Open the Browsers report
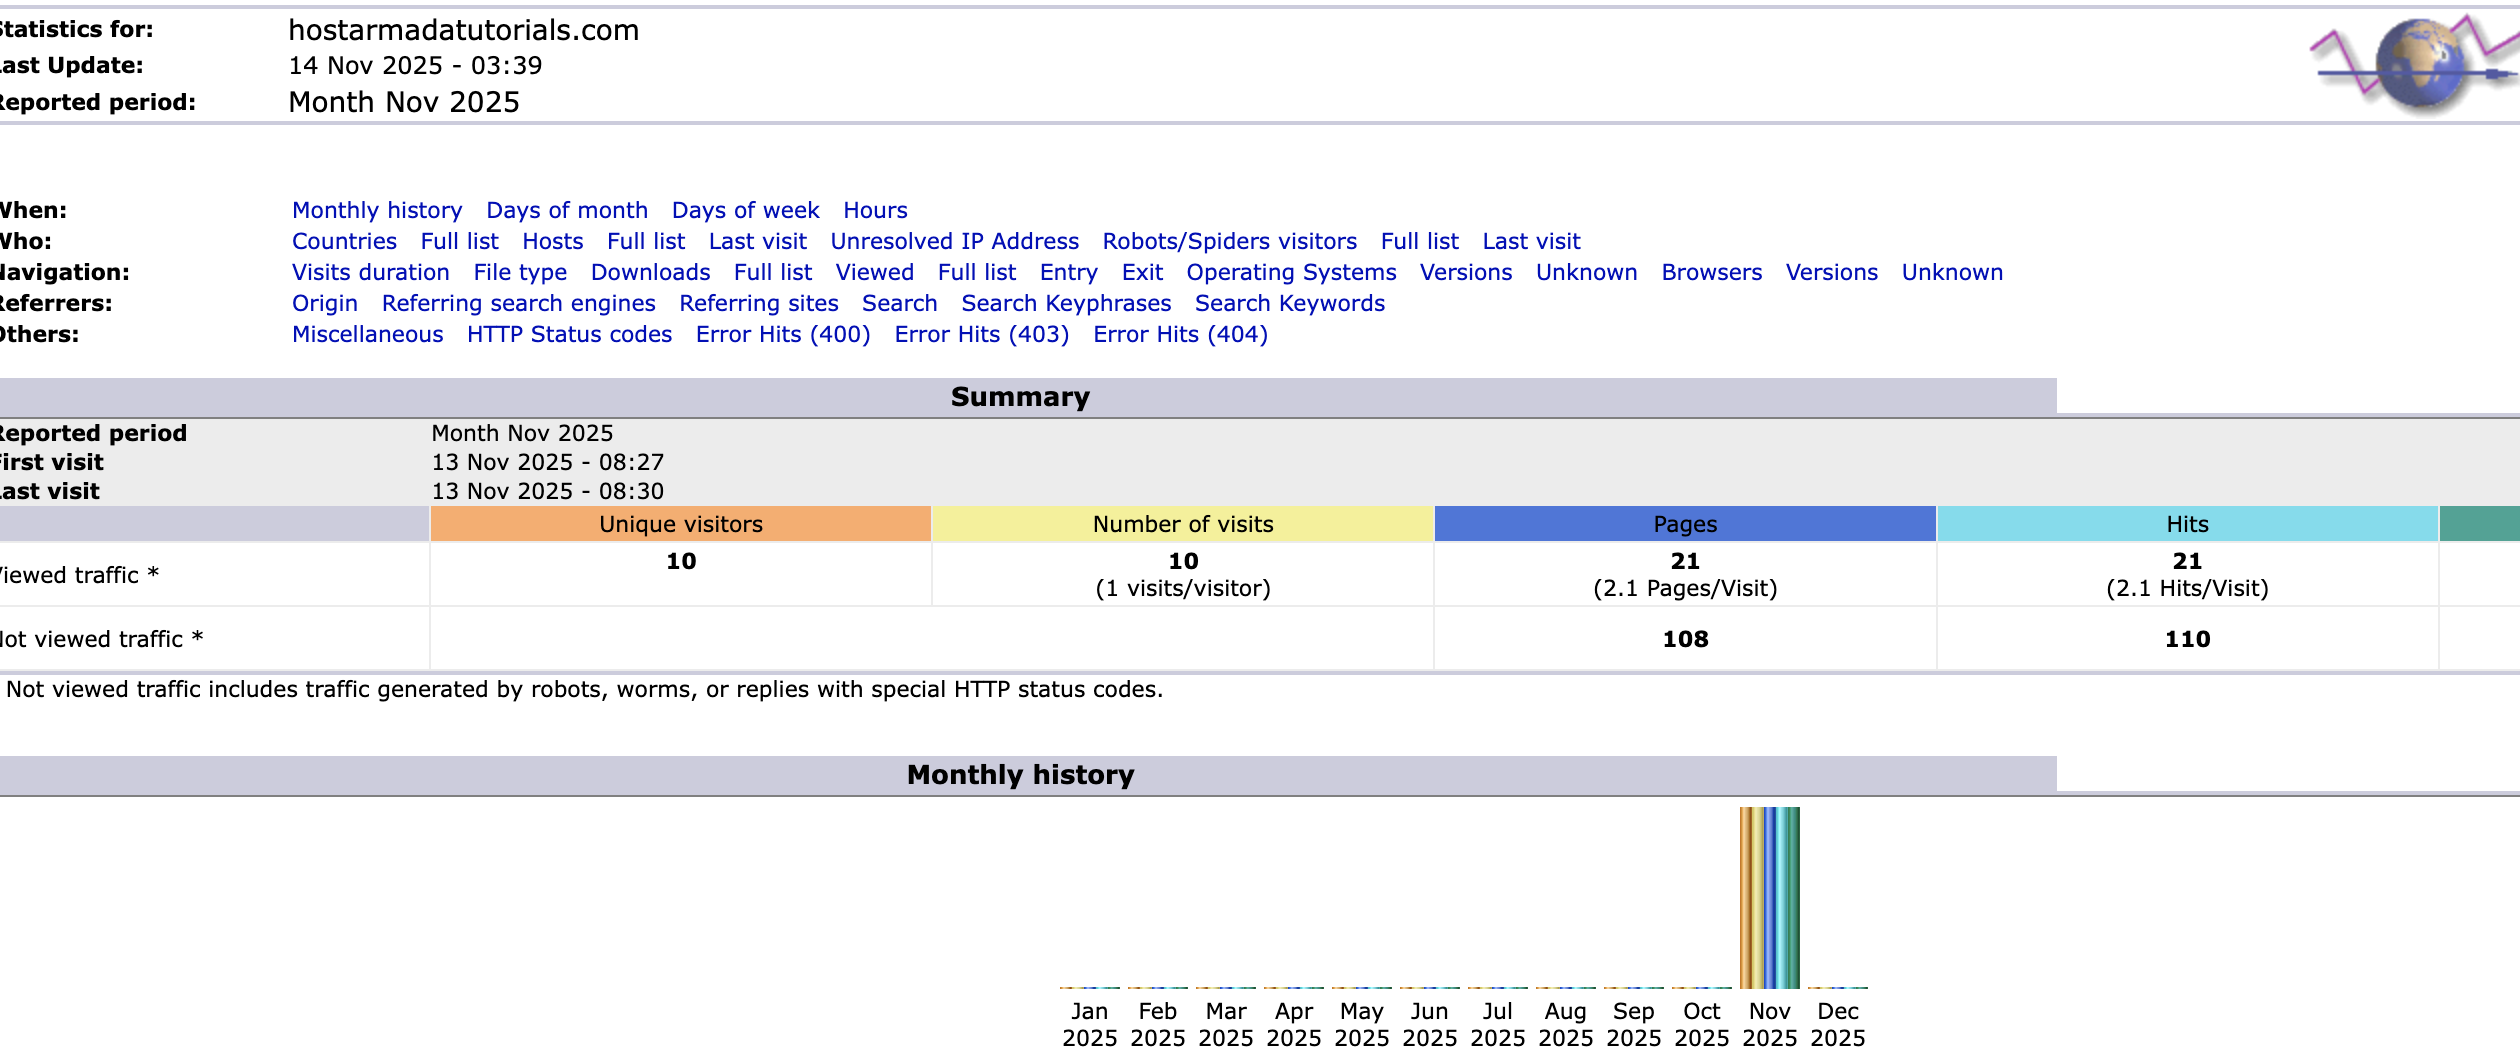The width and height of the screenshot is (2520, 1048). (x=1711, y=273)
